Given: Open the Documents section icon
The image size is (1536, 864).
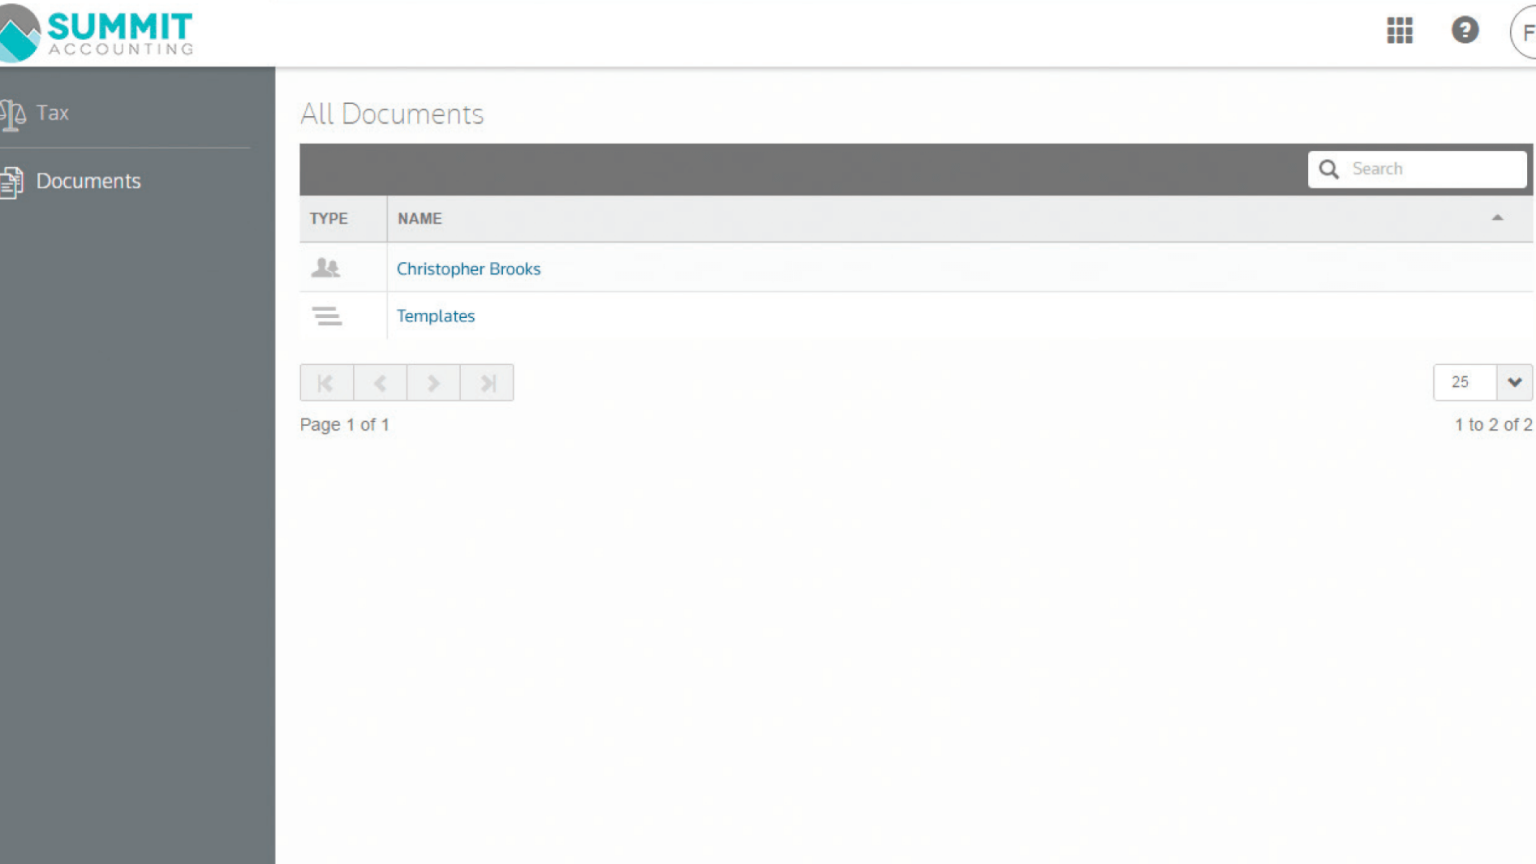Looking at the screenshot, I should [12, 180].
